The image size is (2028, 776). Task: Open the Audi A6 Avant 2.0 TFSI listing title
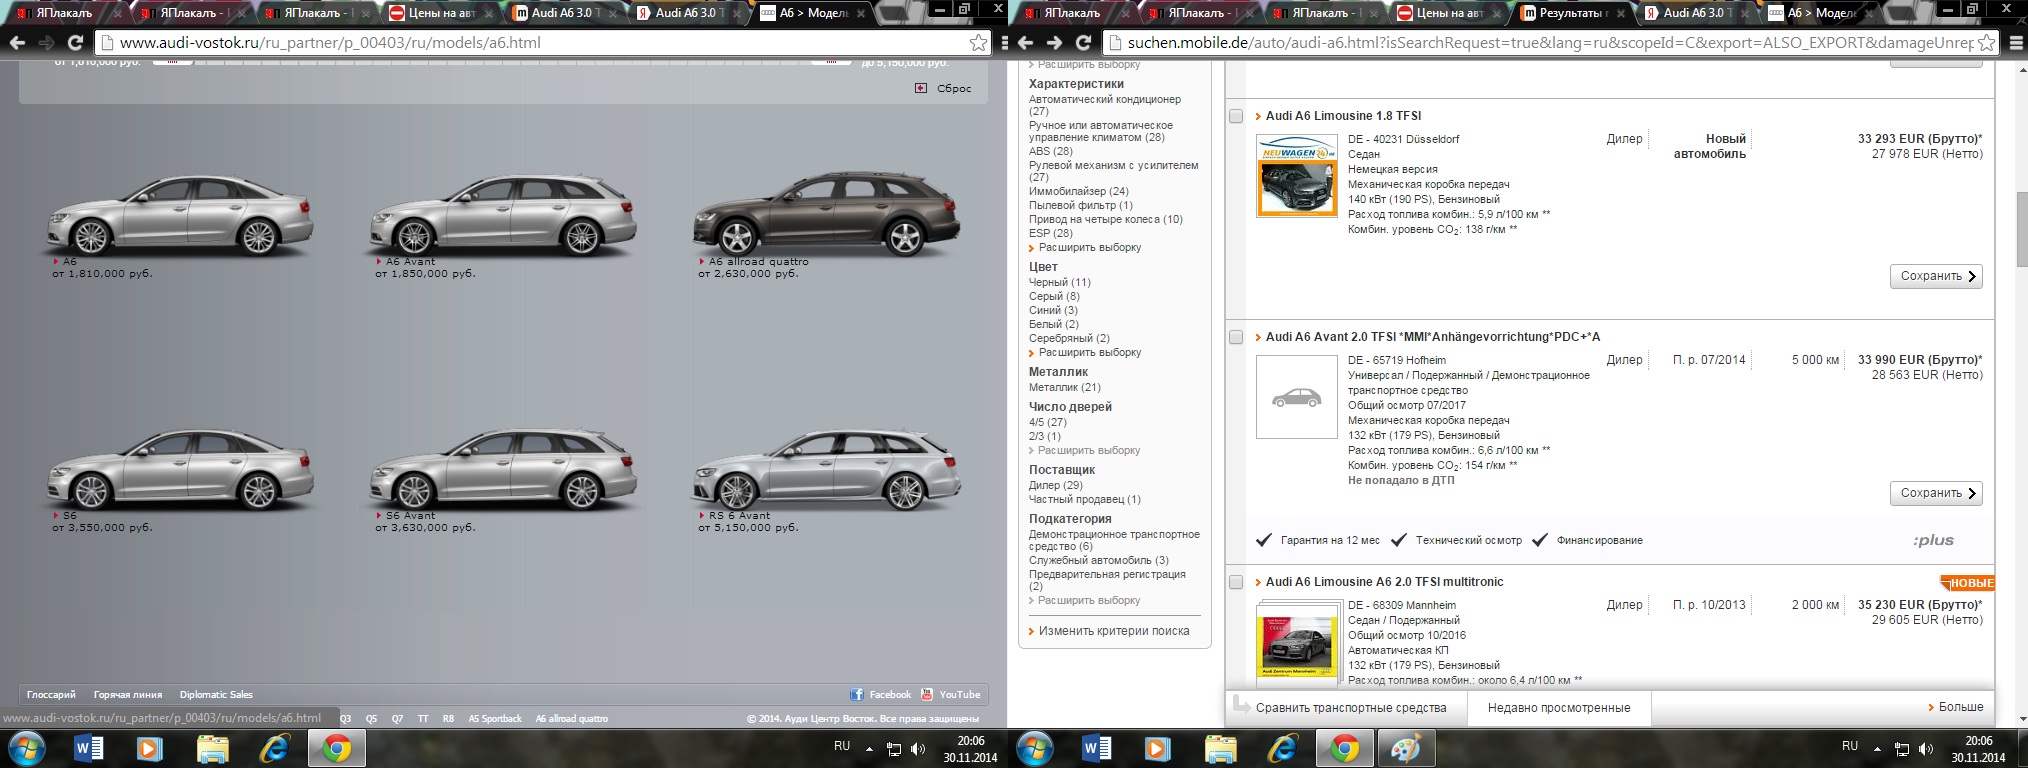[1433, 337]
